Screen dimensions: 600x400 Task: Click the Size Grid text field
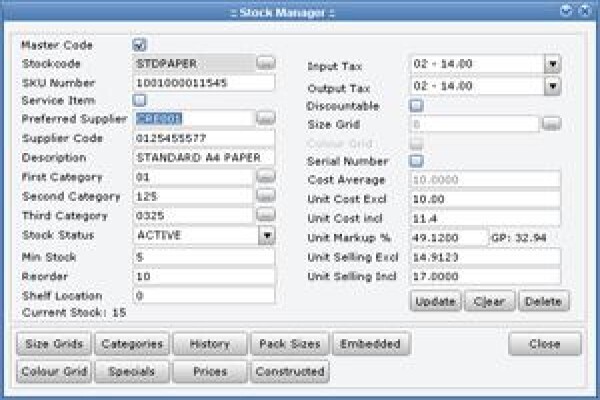click(474, 124)
